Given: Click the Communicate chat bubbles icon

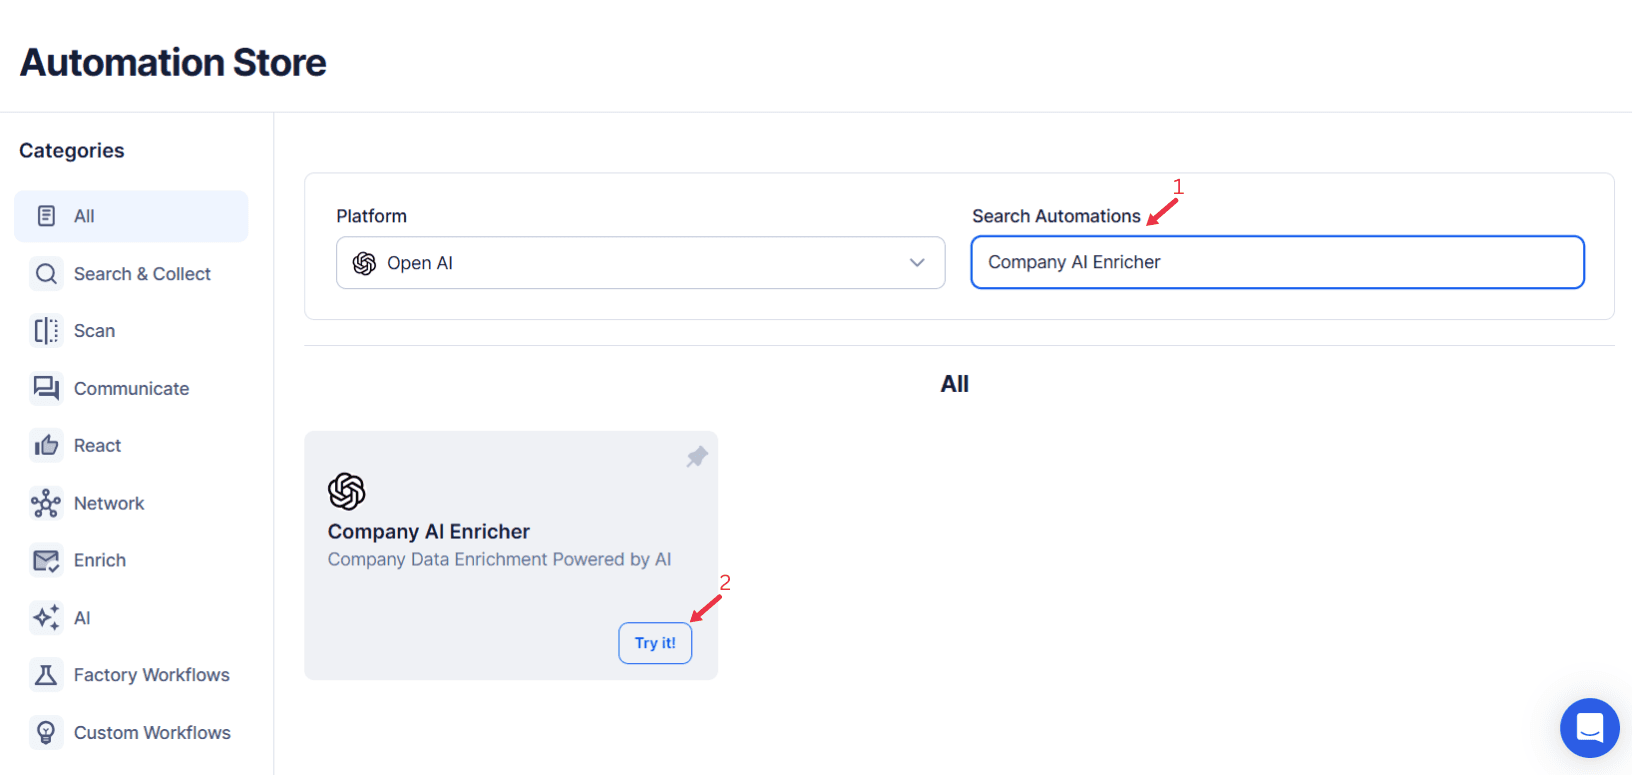Looking at the screenshot, I should (x=46, y=388).
